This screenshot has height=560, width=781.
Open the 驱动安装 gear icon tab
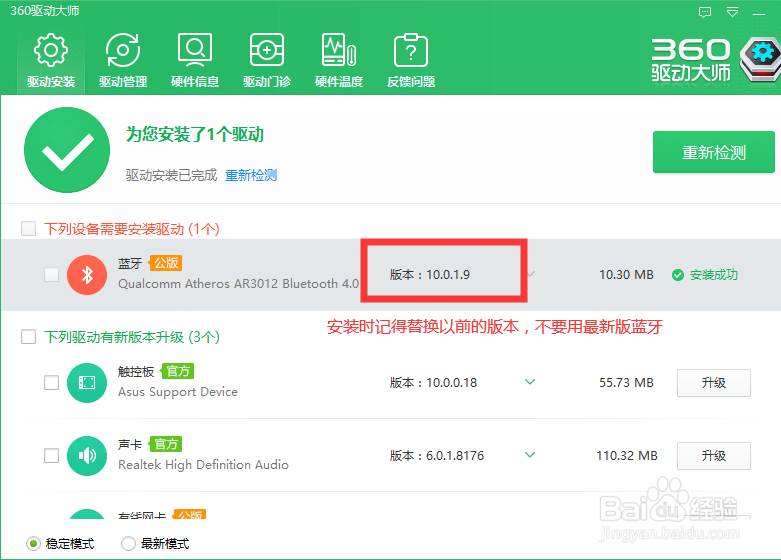point(51,50)
